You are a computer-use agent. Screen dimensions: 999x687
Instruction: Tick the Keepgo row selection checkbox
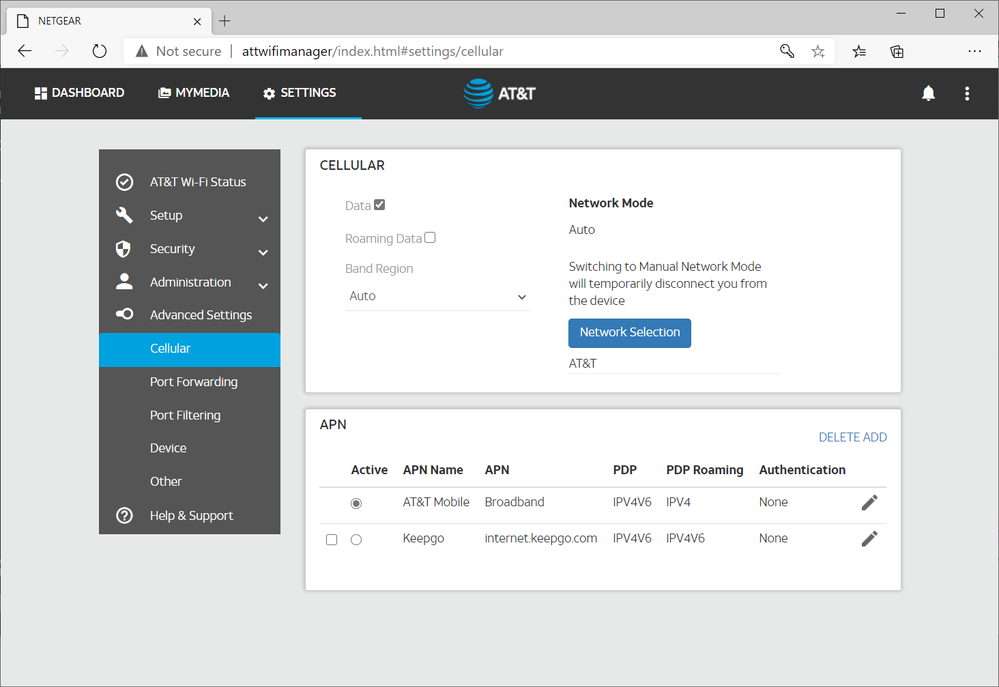click(x=332, y=539)
